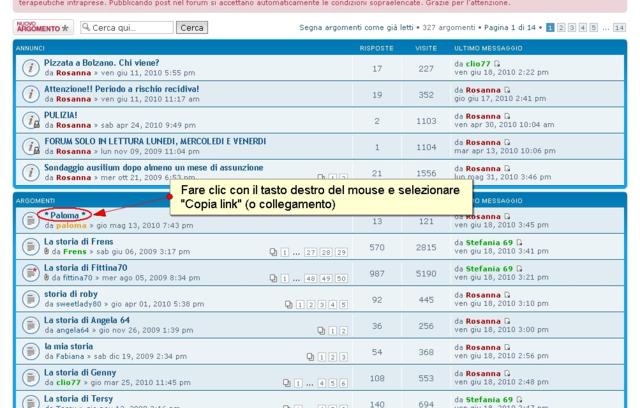Screen dimensions: 640x408
Task: Jump to page 14 of topic list
Action: 619,28
